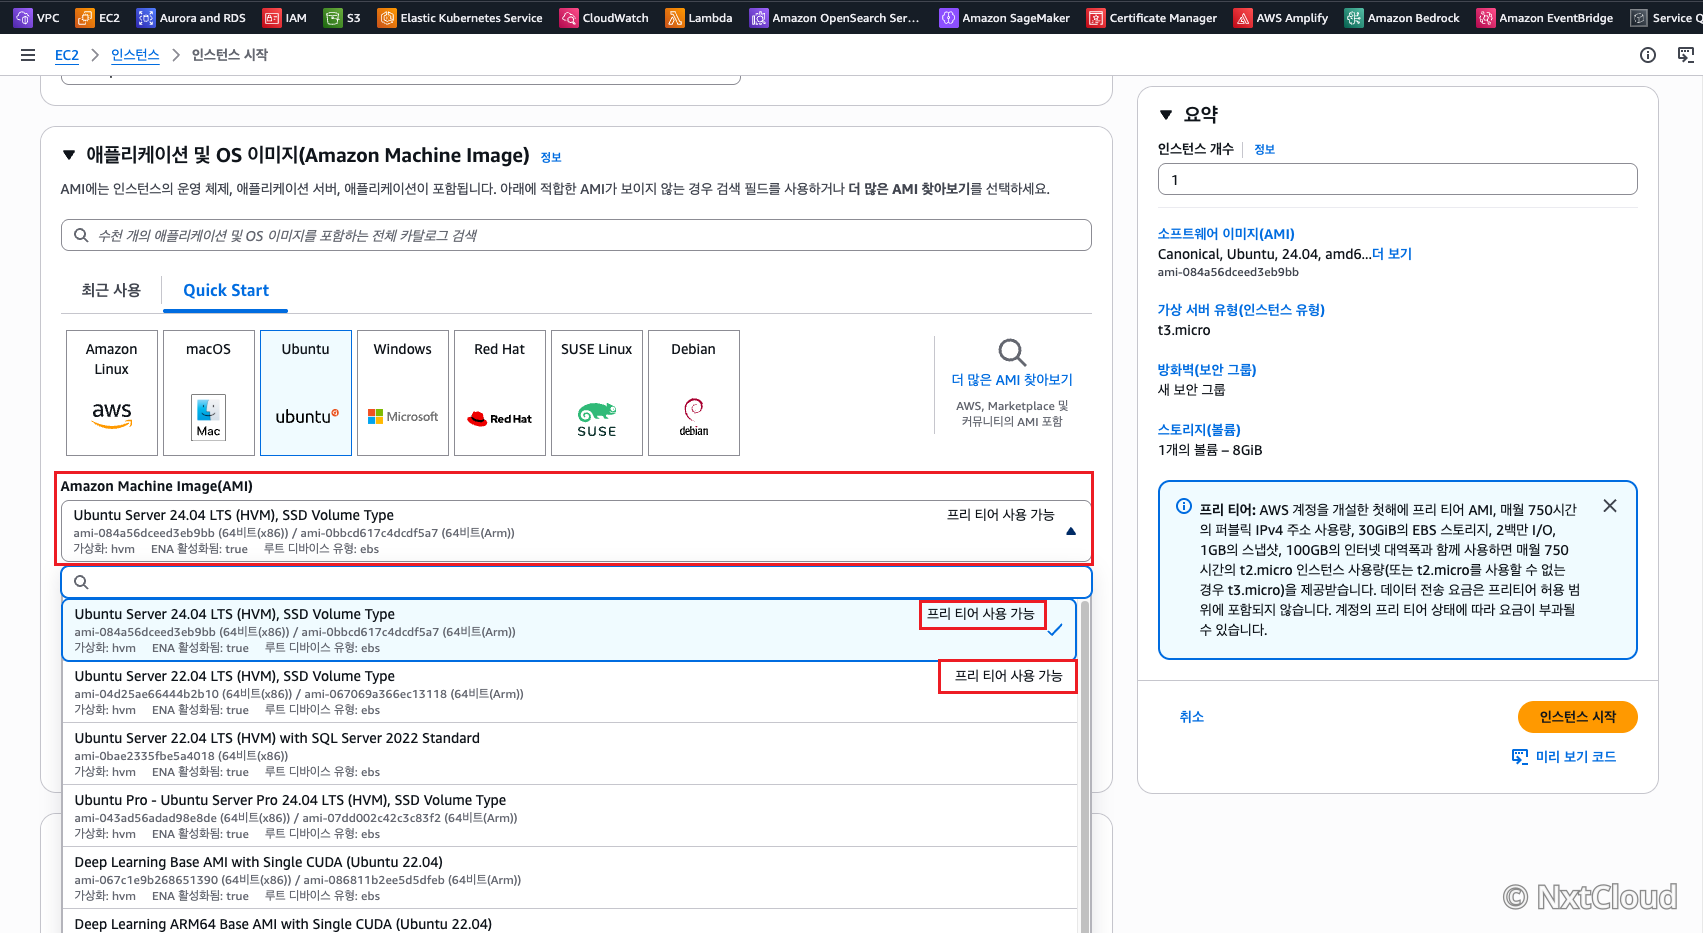Open the Lambda shortcut
The height and width of the screenshot is (933, 1703).
(x=699, y=17)
